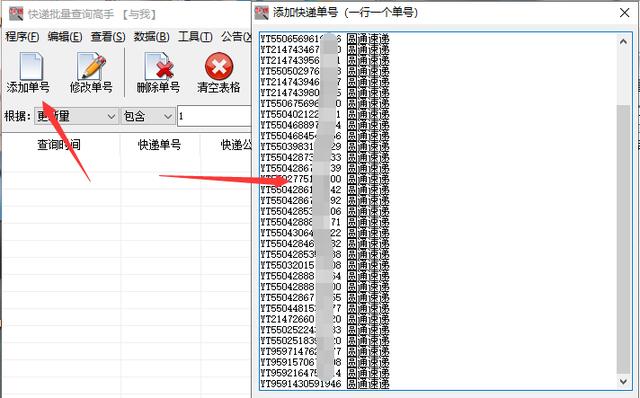Click the dialog's title bar app icon
The width and height of the screenshot is (640, 398).
tap(262, 13)
